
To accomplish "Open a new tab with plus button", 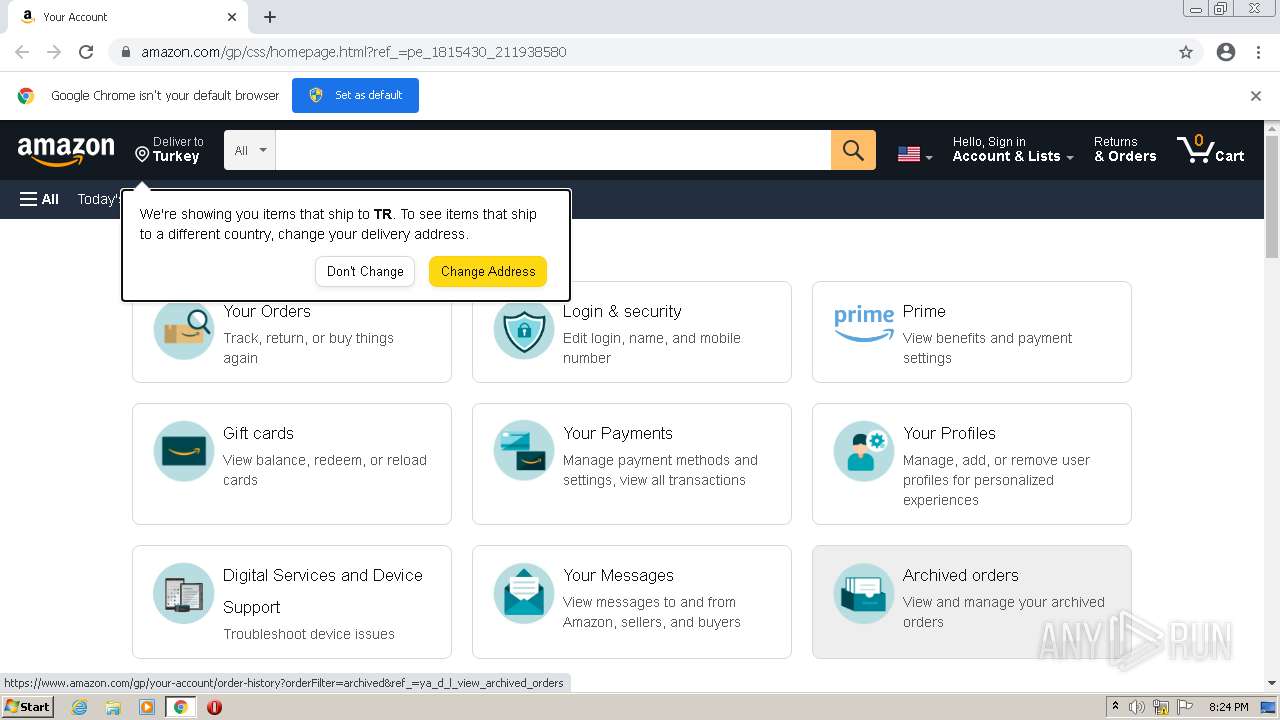I will pos(270,17).
